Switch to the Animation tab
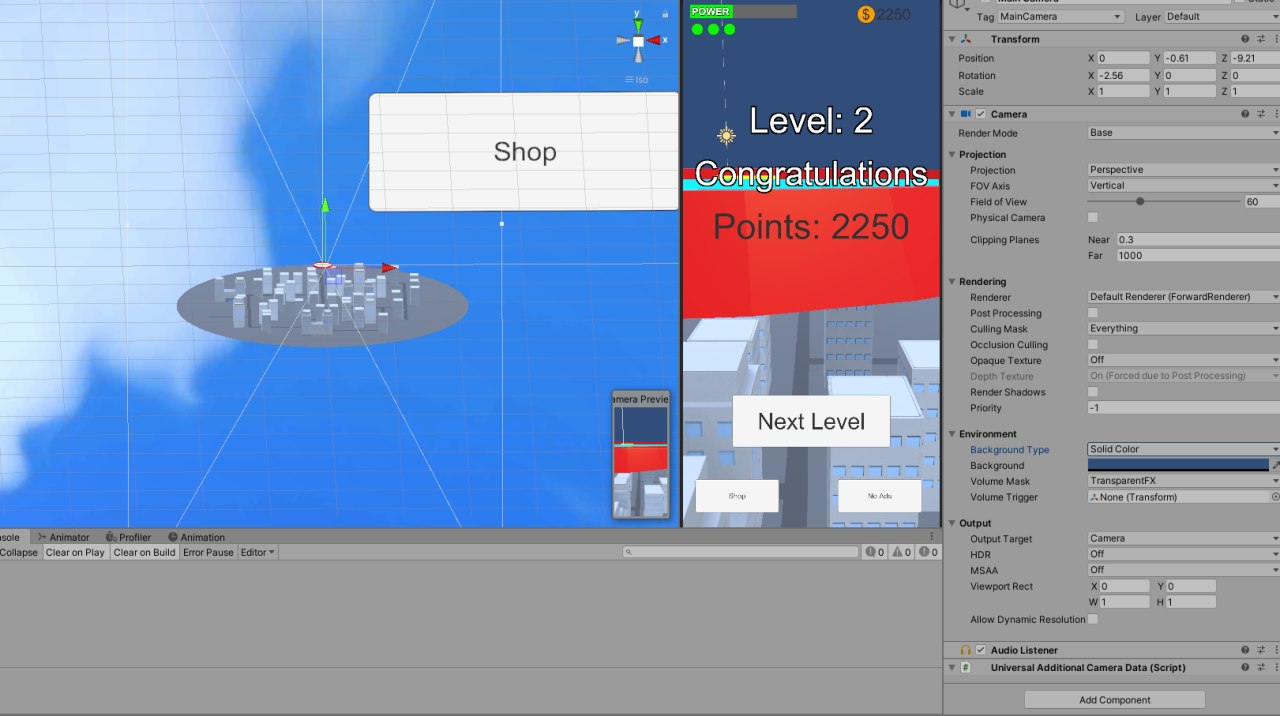The width and height of the screenshot is (1280, 716). click(x=197, y=537)
